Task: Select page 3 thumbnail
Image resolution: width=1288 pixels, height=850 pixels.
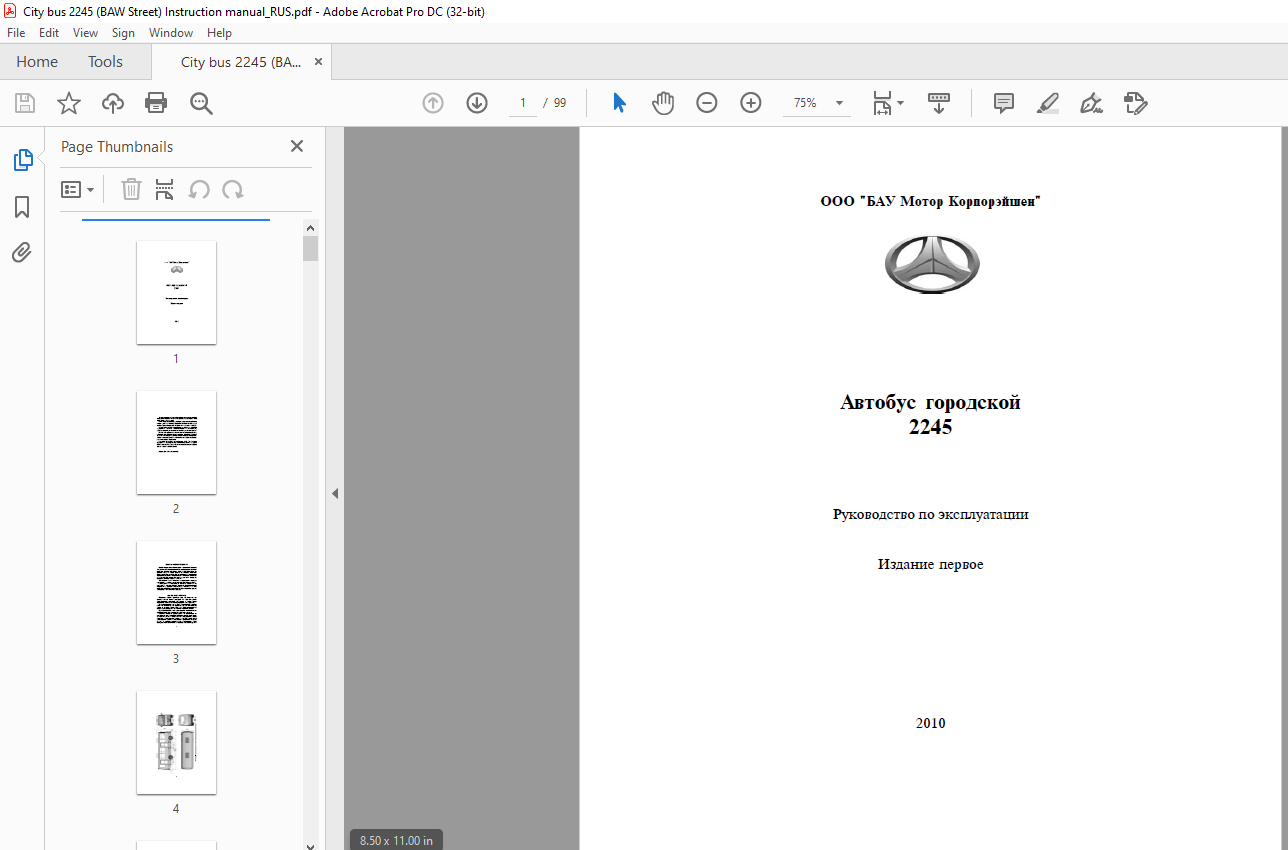Action: click(x=176, y=592)
